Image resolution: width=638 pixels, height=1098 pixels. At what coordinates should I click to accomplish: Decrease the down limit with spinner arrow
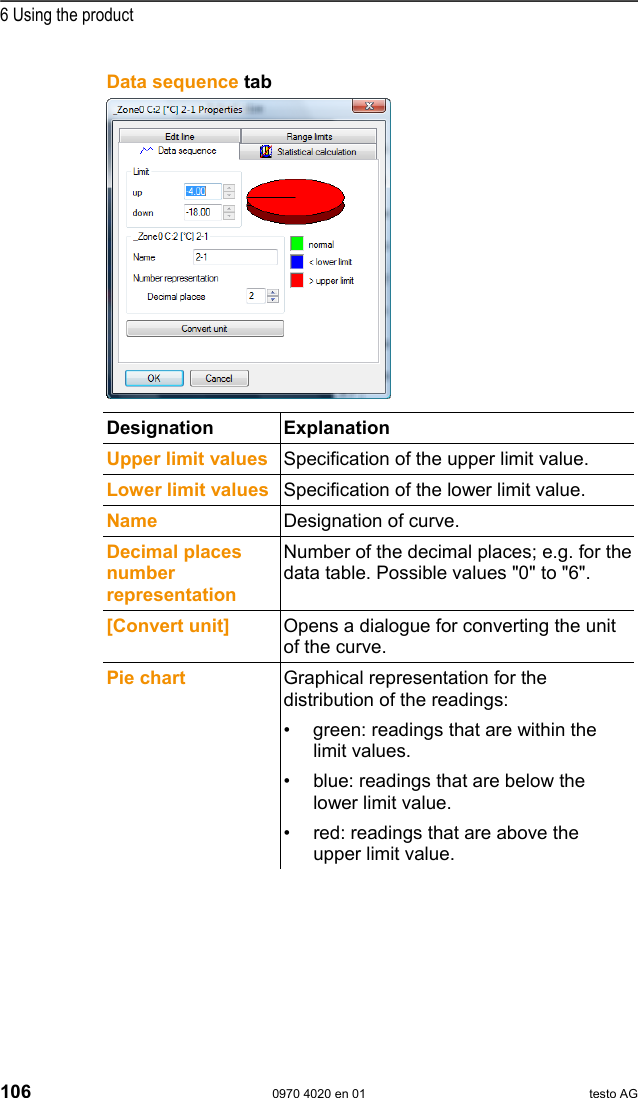click(x=229, y=216)
